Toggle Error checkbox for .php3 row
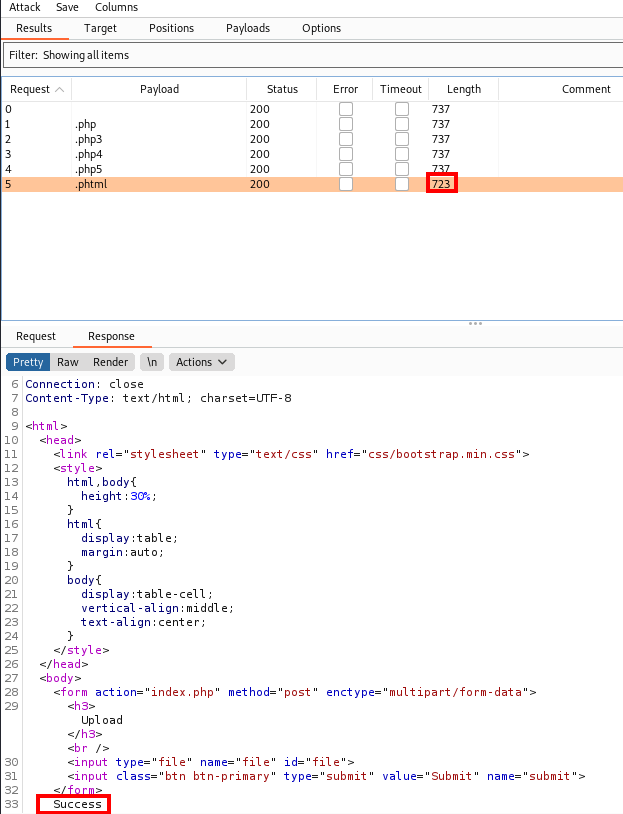The image size is (623, 814). pos(346,139)
